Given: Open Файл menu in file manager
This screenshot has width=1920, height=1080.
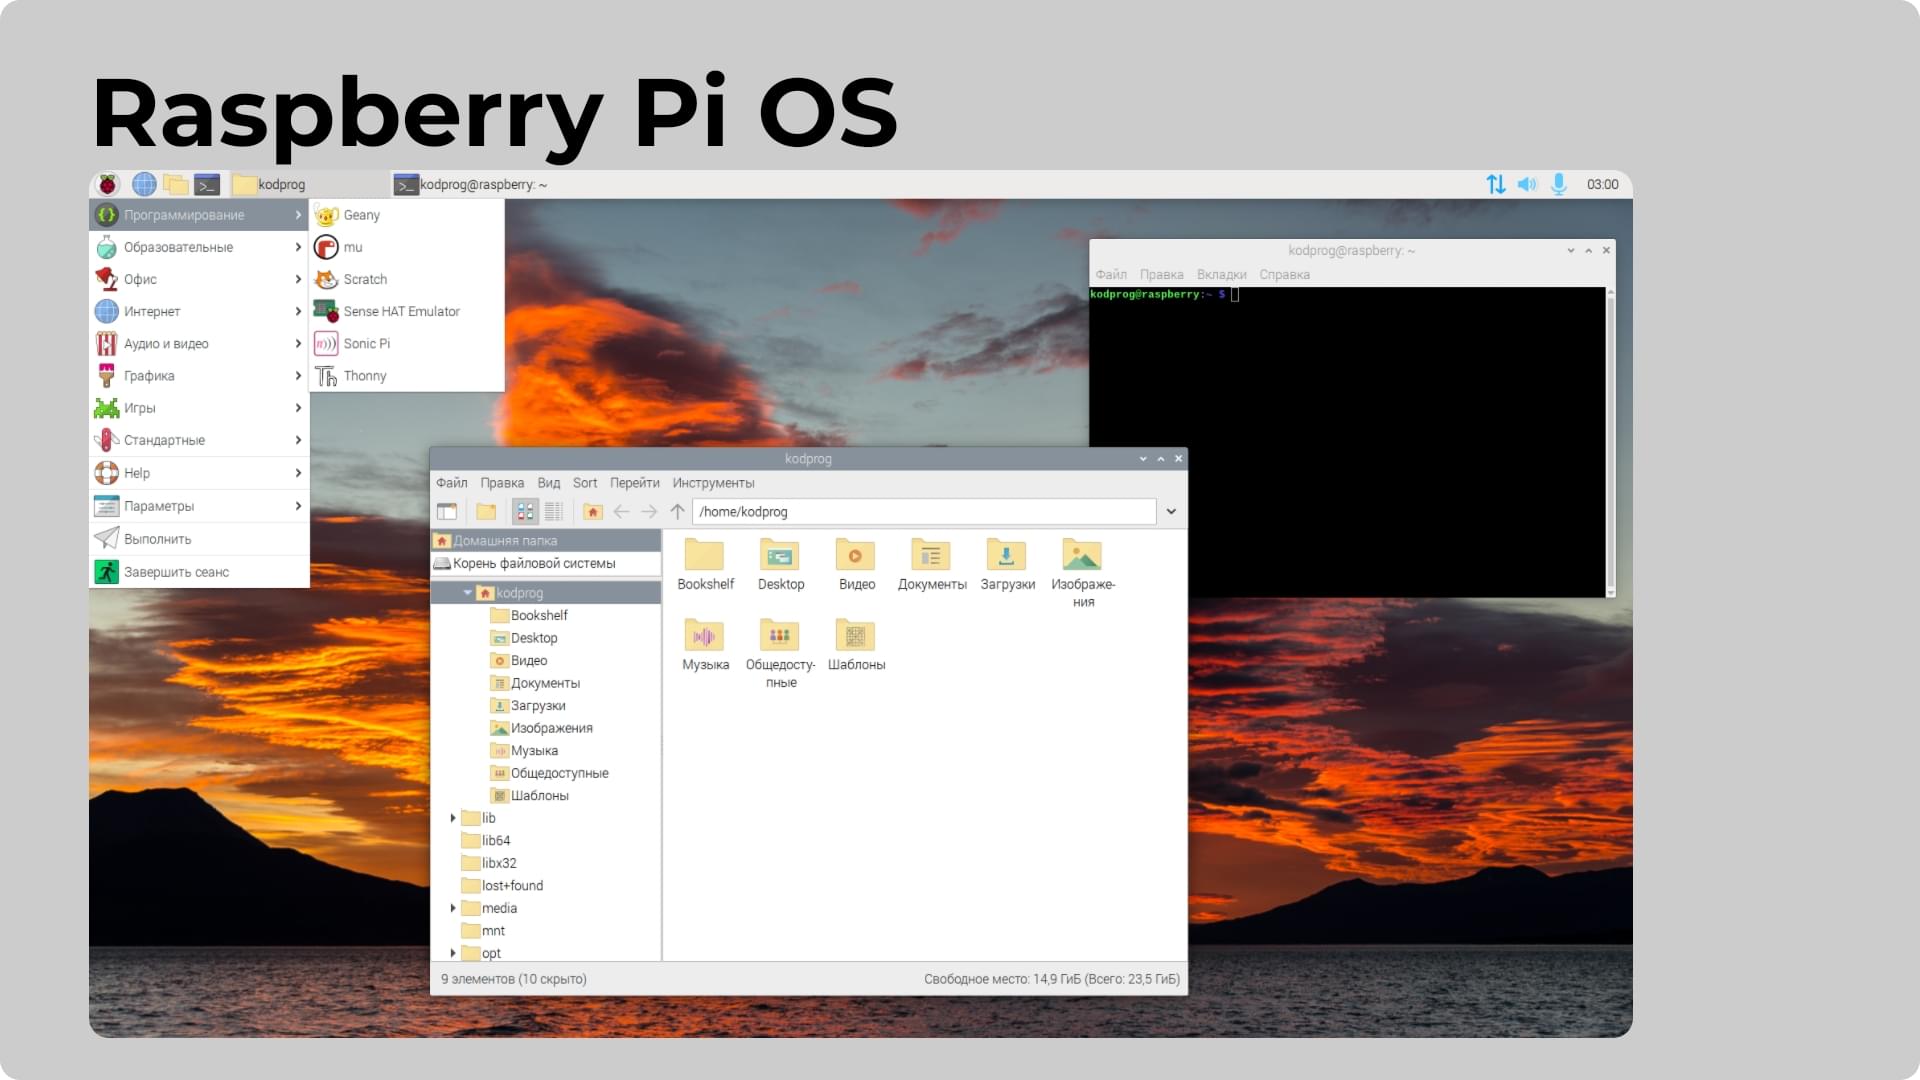Looking at the screenshot, I should (451, 483).
